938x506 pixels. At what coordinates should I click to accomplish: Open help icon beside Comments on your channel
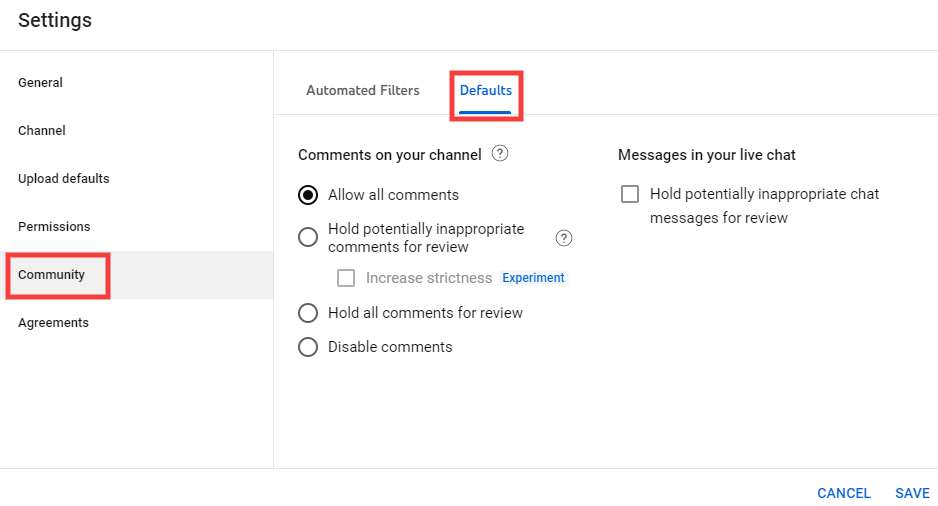click(500, 154)
